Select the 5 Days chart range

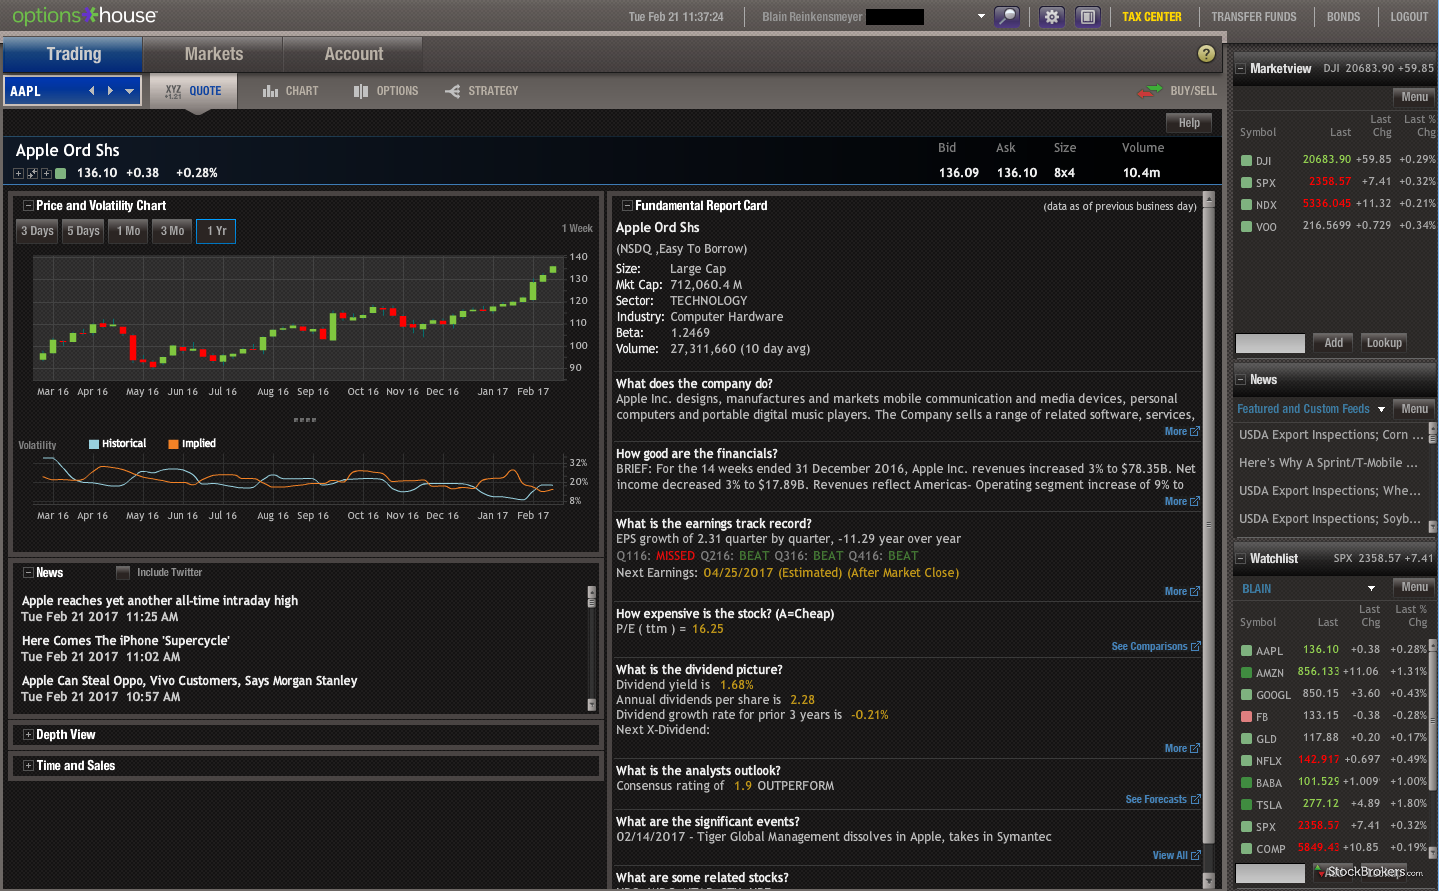point(84,231)
